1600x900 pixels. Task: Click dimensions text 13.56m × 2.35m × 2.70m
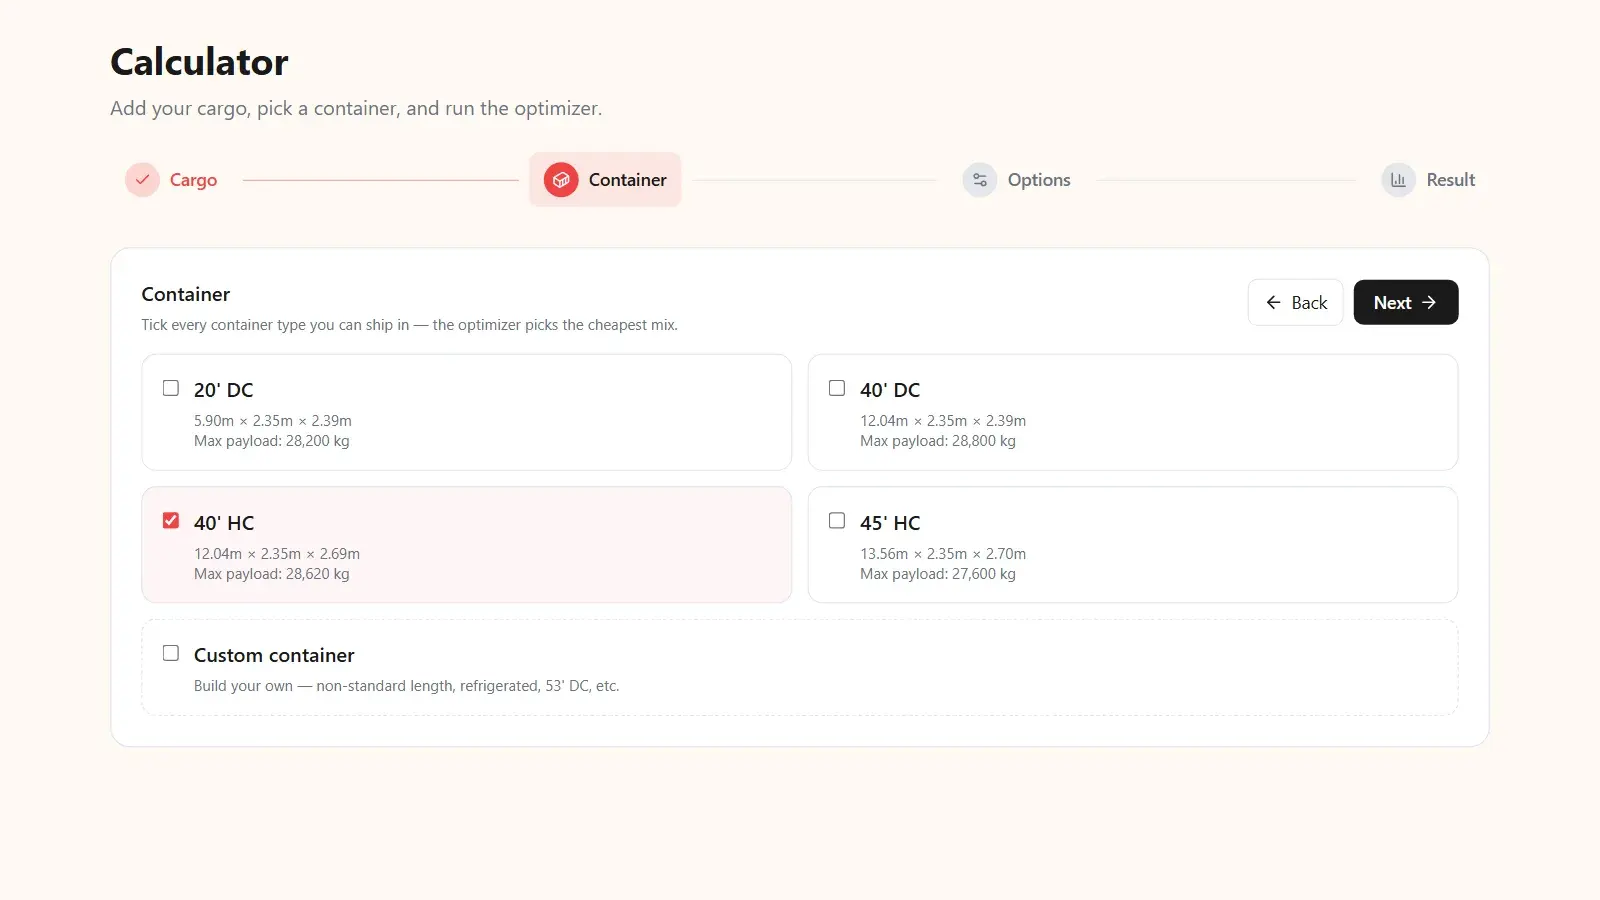(x=943, y=554)
